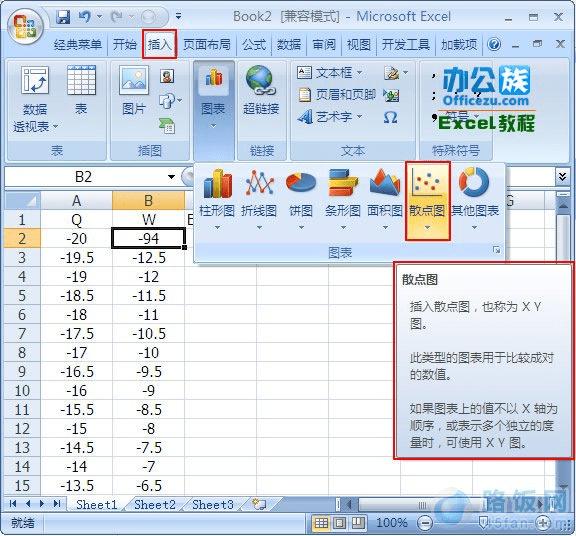This screenshot has height=536, width=576.
Task: Switch to Page Break Preview in status bar
Action: (358, 523)
